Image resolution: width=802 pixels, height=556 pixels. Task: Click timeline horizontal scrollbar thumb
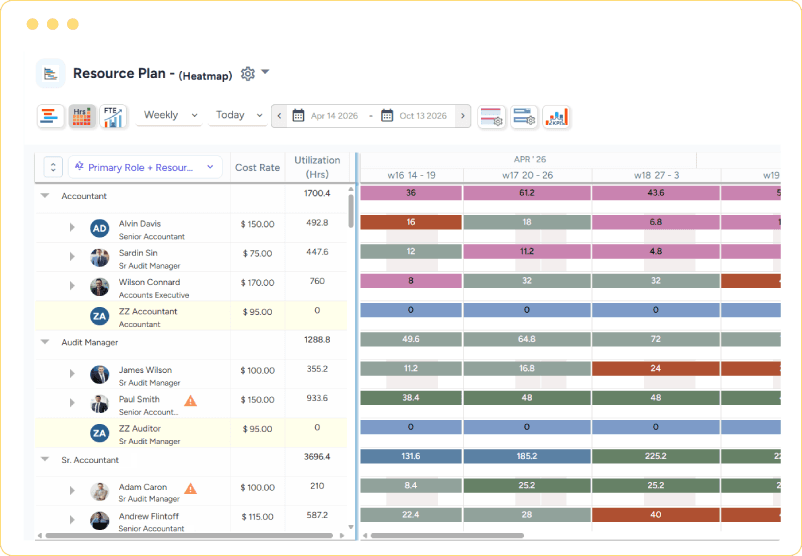click(x=448, y=536)
